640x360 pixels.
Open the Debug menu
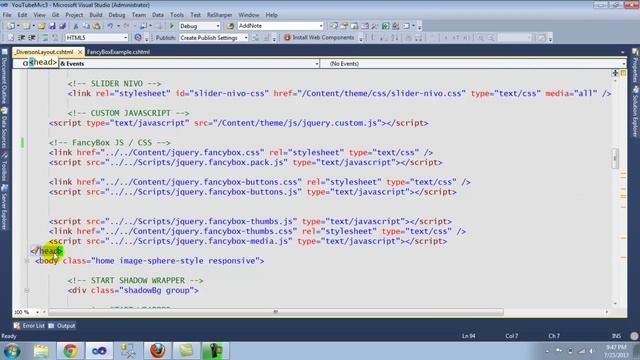click(x=117, y=15)
